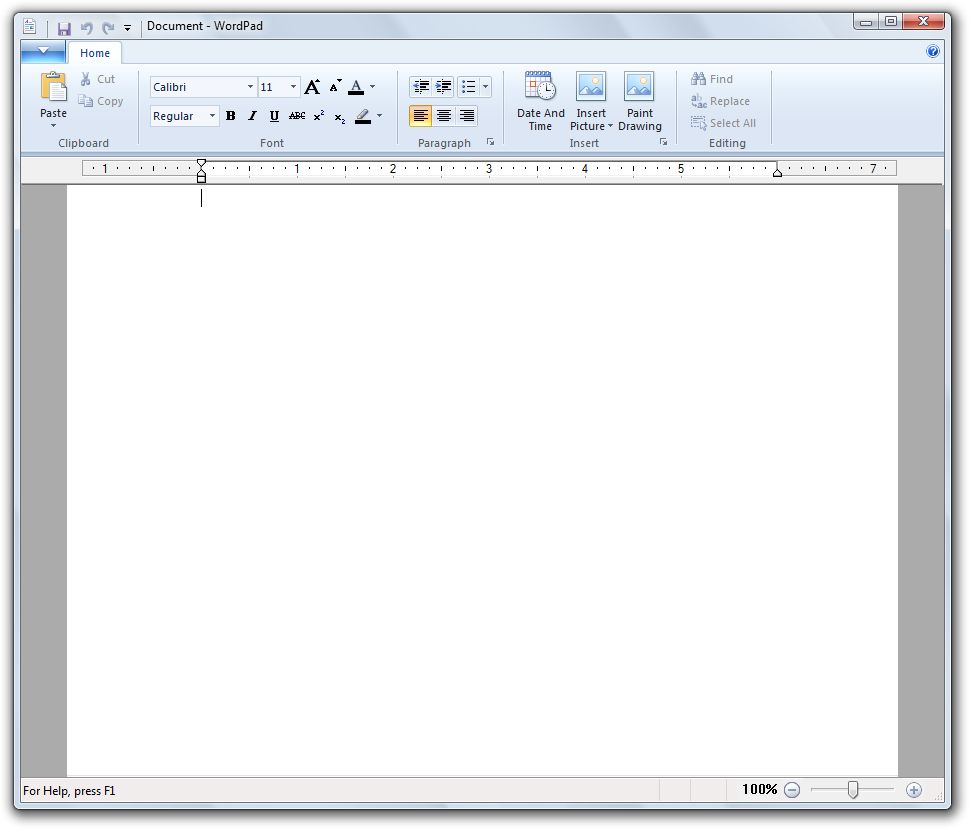This screenshot has width=970, height=830.
Task: Open WordPad Help question mark icon
Action: [932, 51]
